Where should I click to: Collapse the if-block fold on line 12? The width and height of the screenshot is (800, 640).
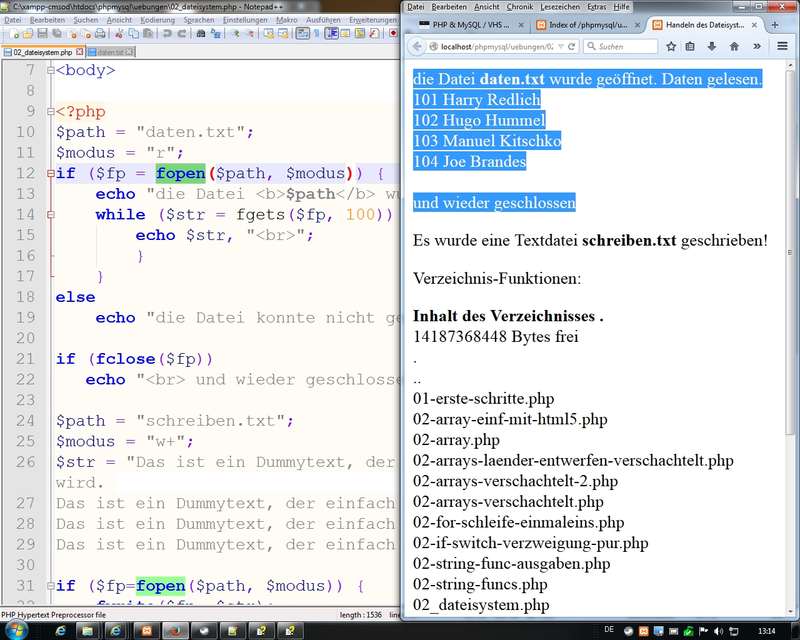click(50, 173)
